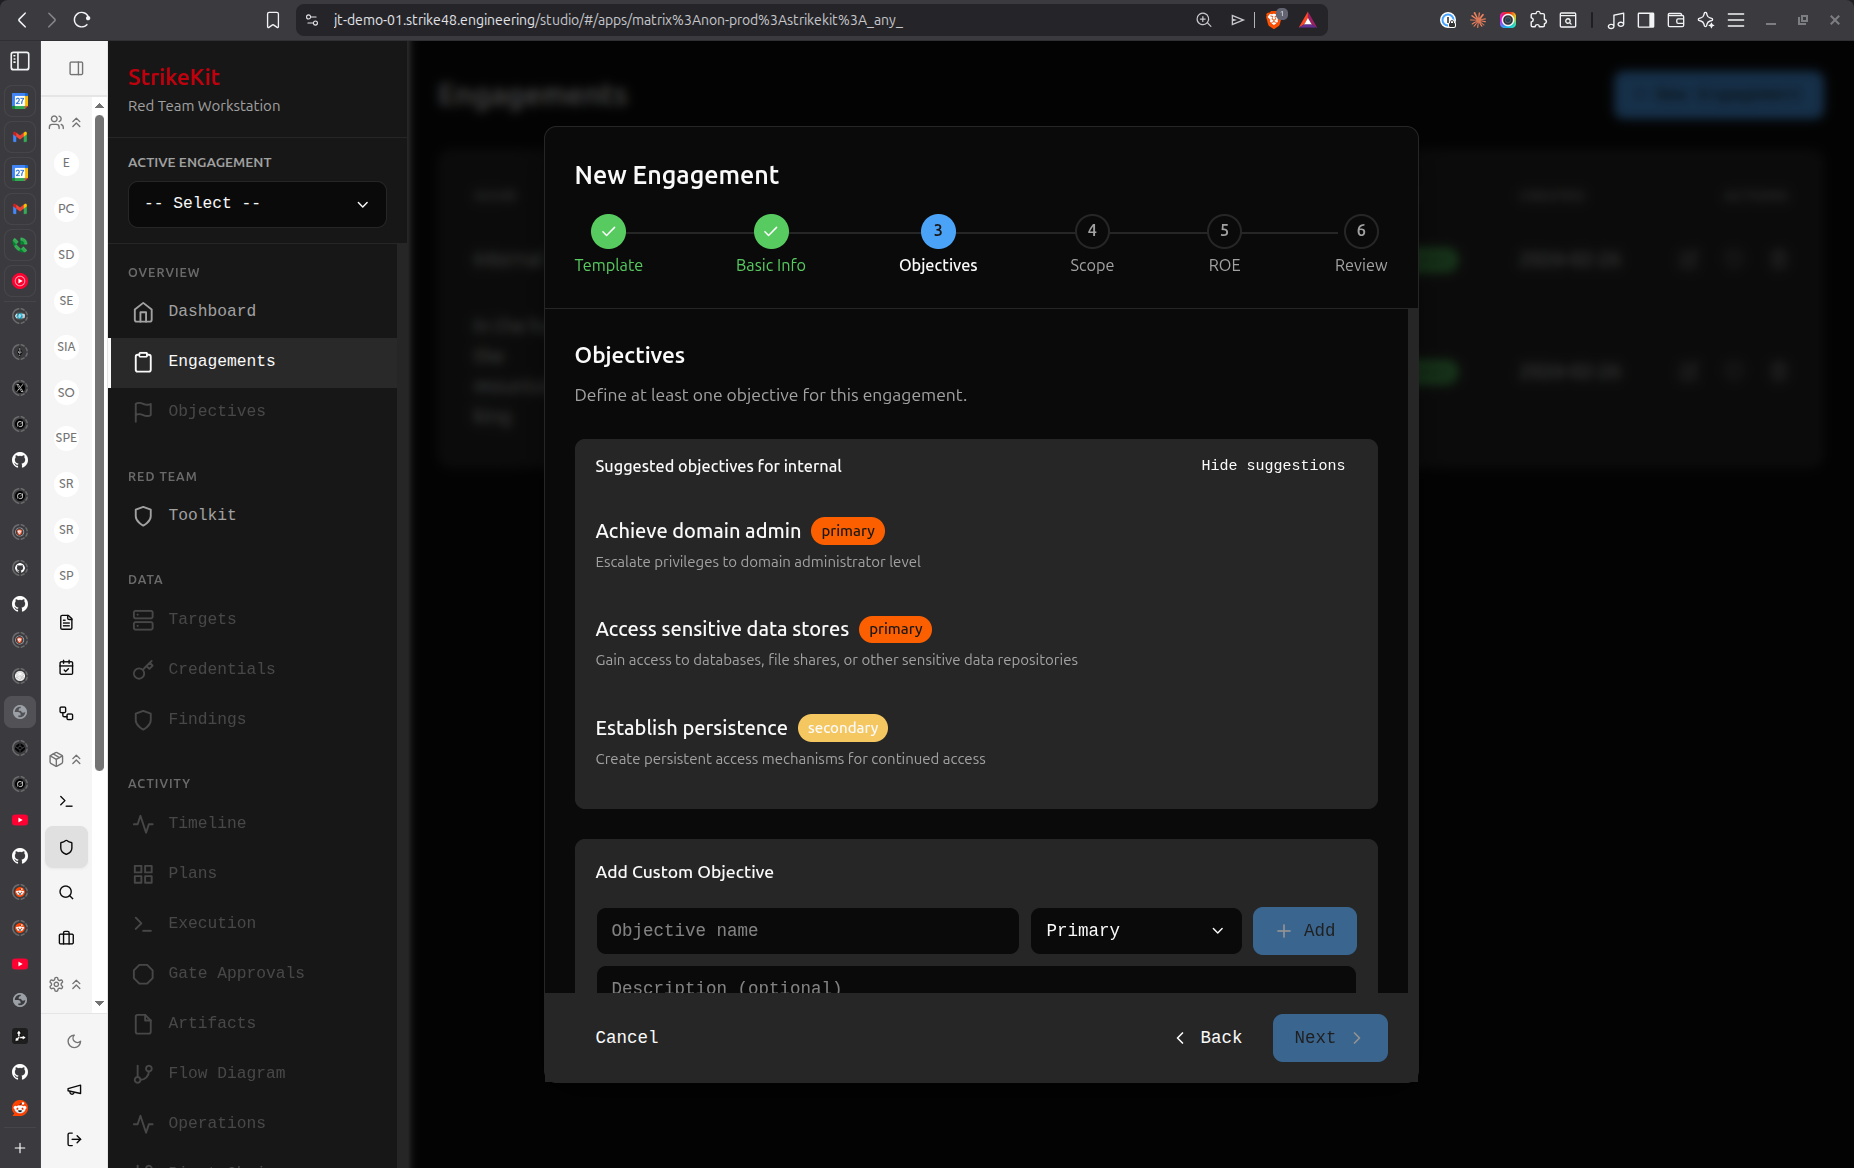Jump to the Scope wizard step

(1092, 244)
